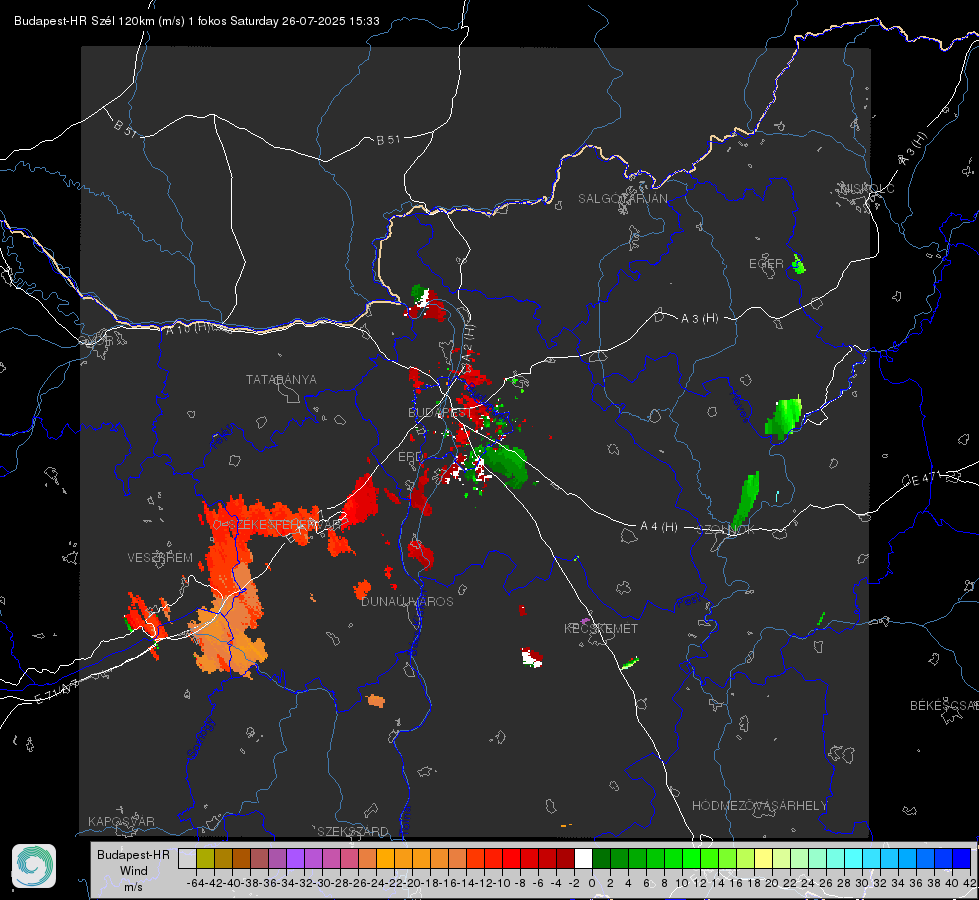
Task: Click the "42" legend value
Action: (970, 883)
